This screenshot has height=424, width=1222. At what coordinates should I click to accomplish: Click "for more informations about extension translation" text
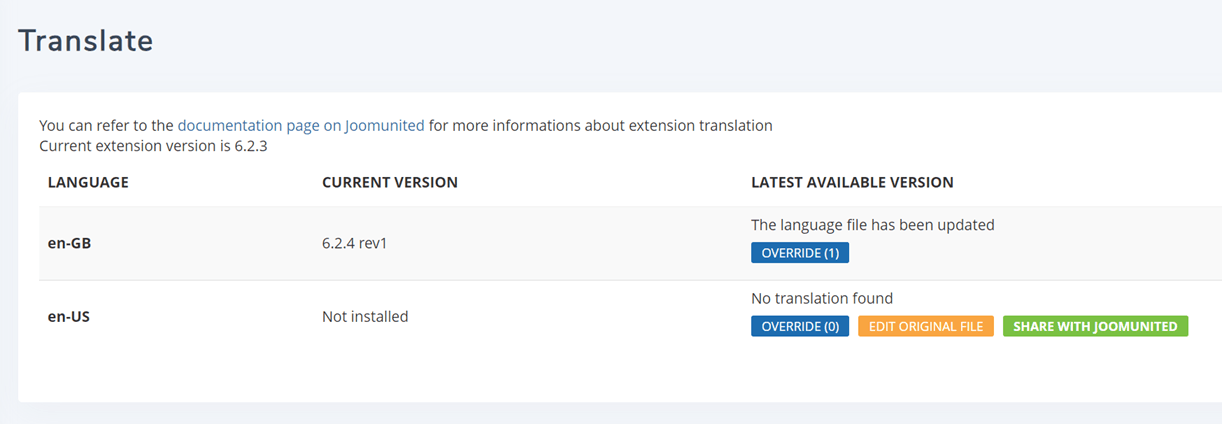pyautogui.click(x=600, y=126)
